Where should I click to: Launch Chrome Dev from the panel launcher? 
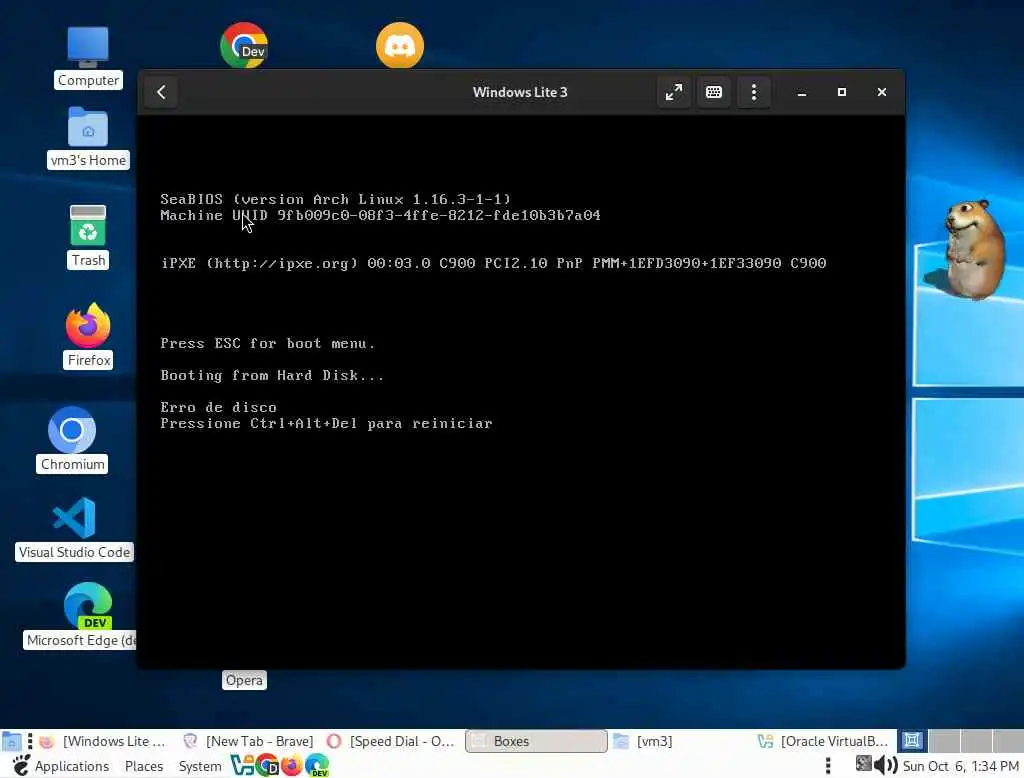[266, 765]
